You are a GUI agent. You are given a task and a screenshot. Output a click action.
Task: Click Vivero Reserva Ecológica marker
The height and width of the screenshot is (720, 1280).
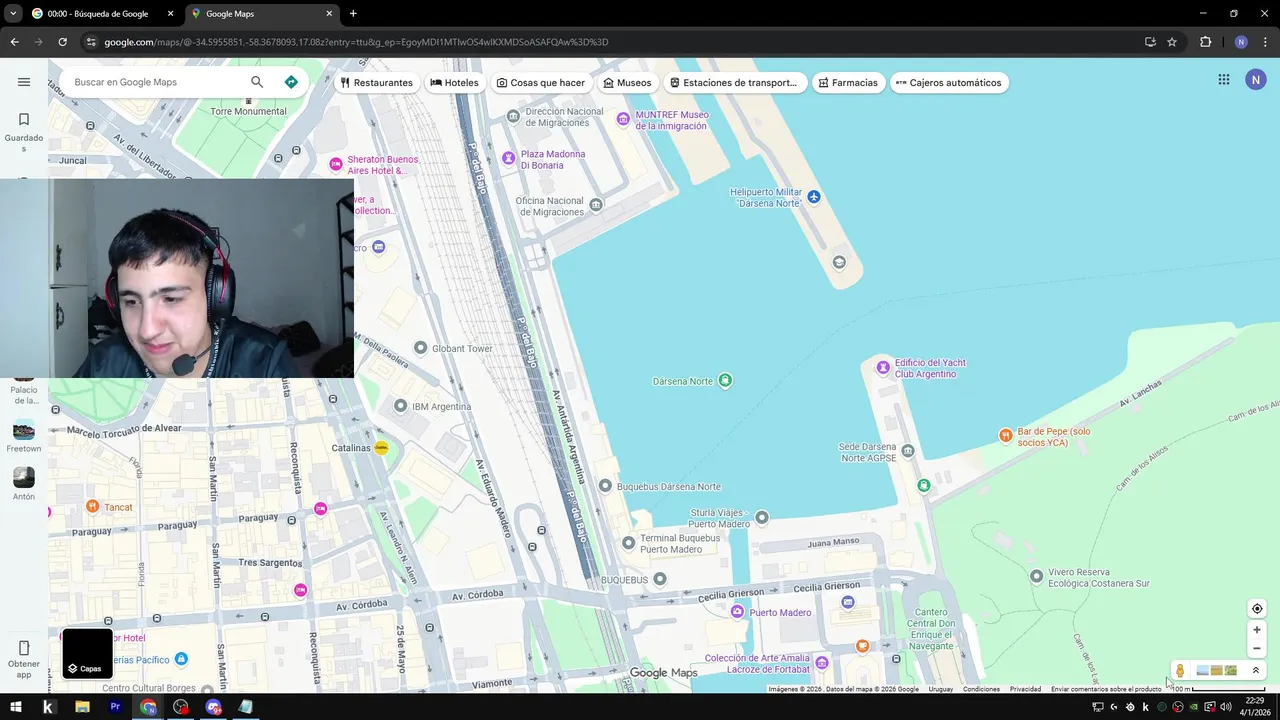click(1037, 576)
